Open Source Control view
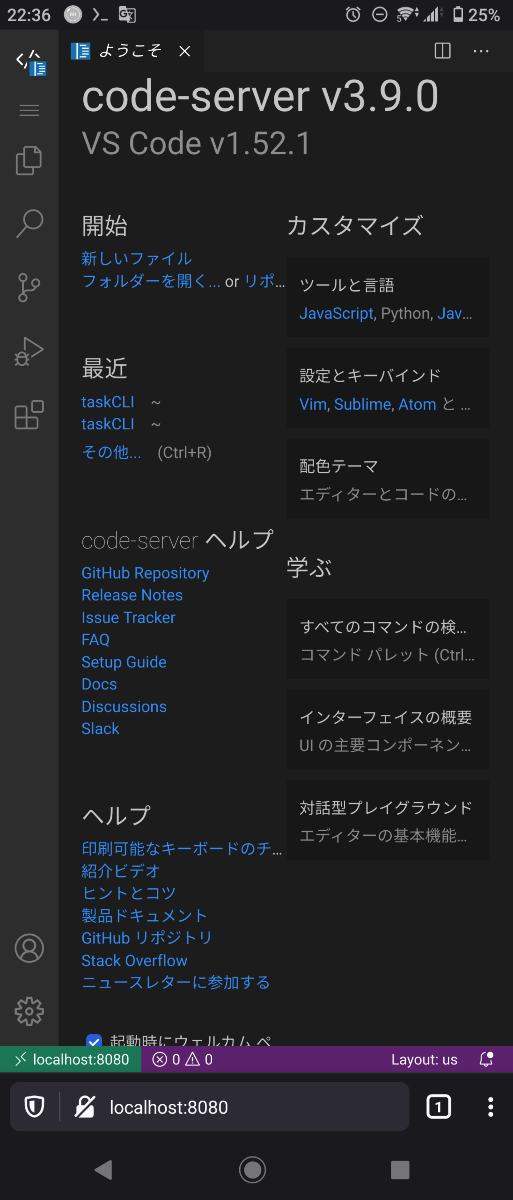Image resolution: width=513 pixels, height=1200 pixels. click(29, 288)
